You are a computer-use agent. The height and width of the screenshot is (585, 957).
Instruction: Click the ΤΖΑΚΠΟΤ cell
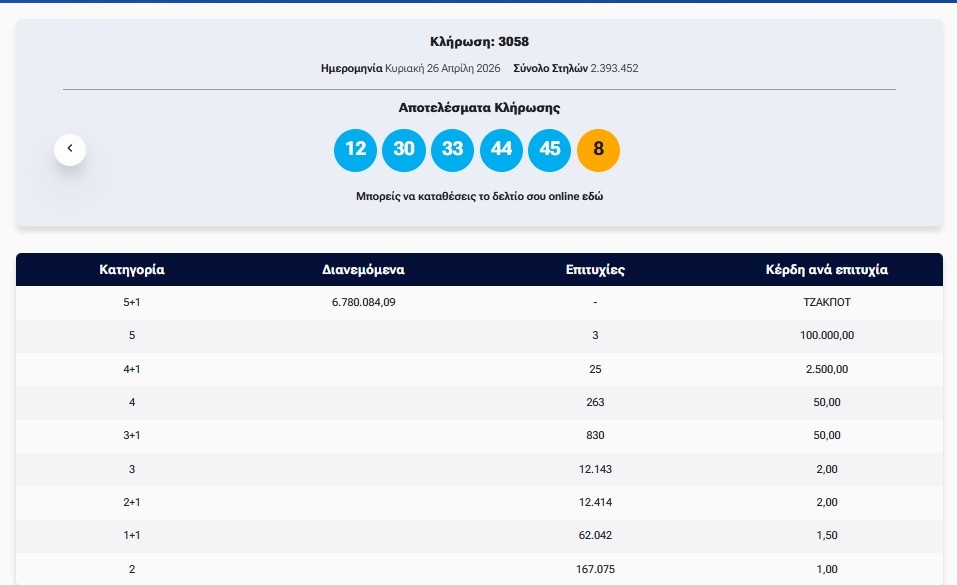pos(826,302)
